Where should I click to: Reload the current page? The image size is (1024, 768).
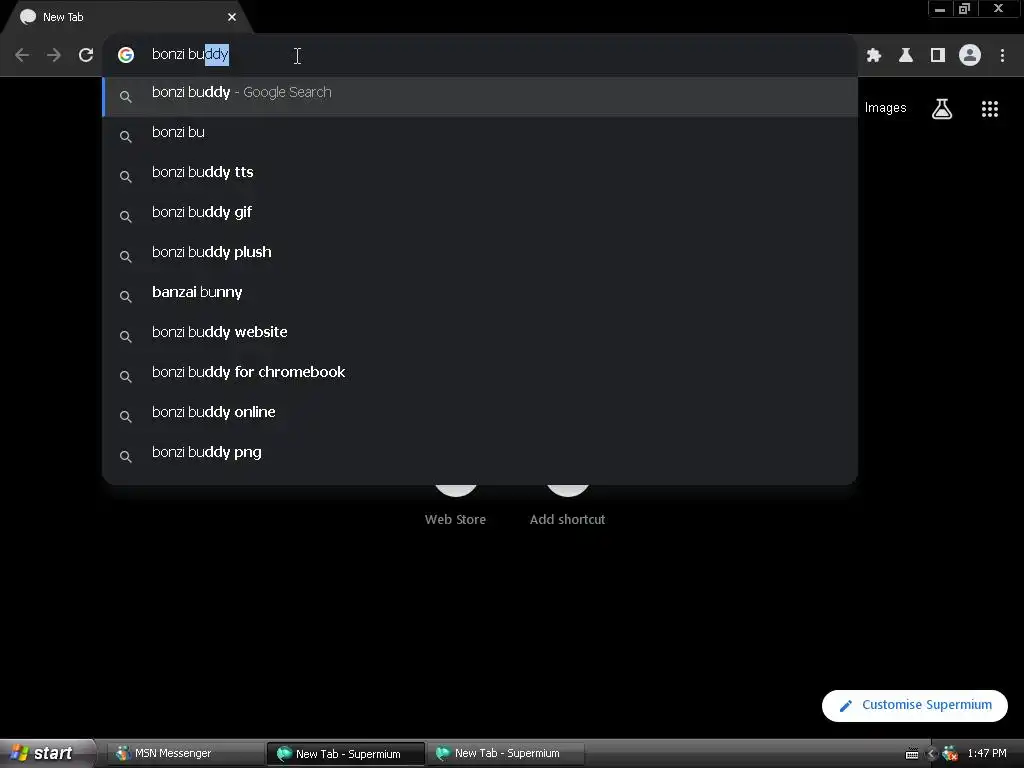point(86,55)
